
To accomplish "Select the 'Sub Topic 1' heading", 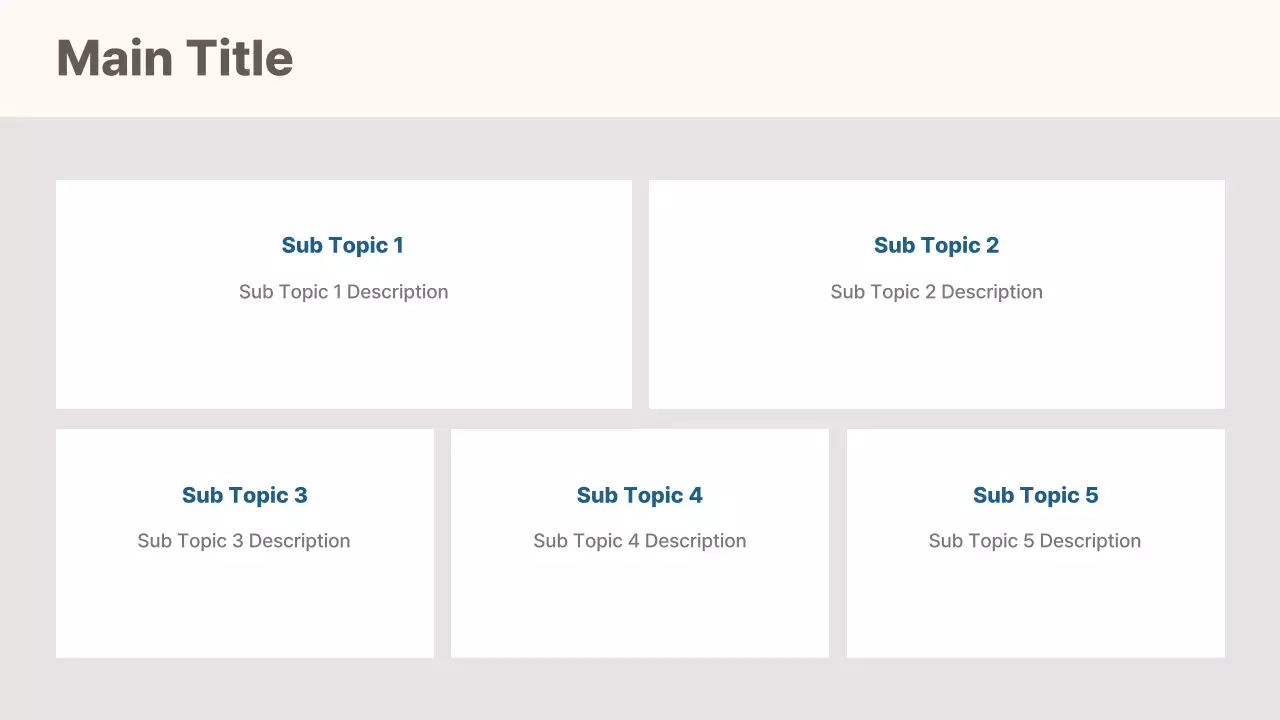I will [x=343, y=245].
